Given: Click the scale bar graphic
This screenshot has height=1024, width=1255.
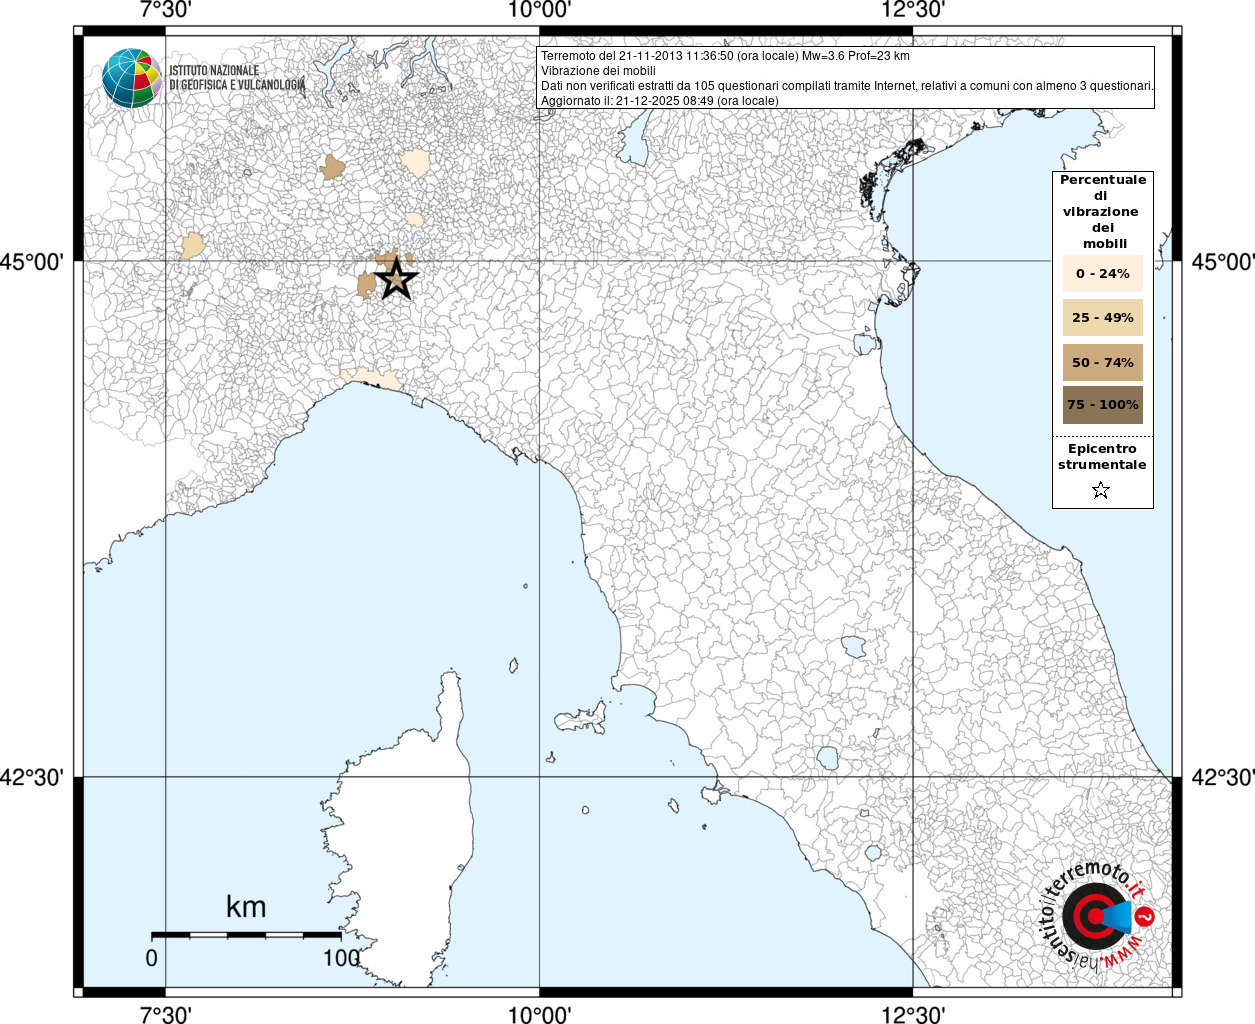Looking at the screenshot, I should [x=246, y=935].
